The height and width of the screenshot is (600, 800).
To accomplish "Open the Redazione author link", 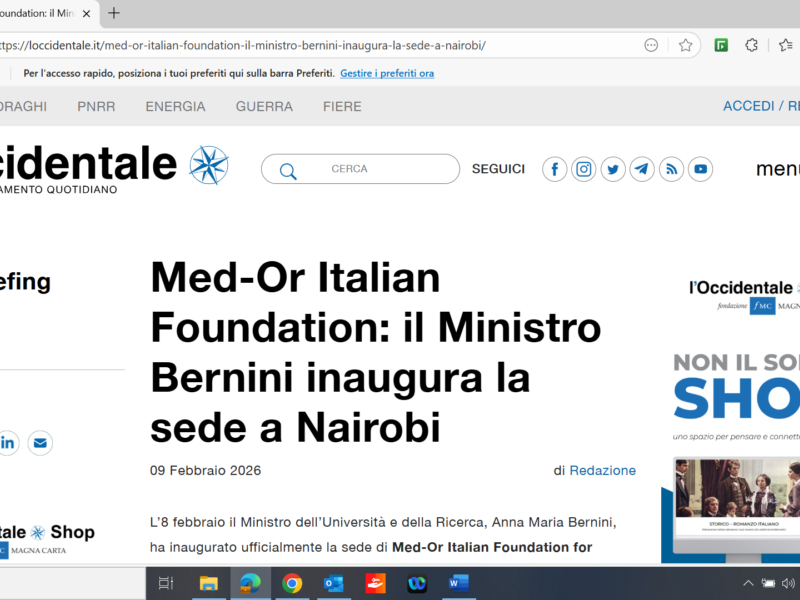I will coord(604,470).
